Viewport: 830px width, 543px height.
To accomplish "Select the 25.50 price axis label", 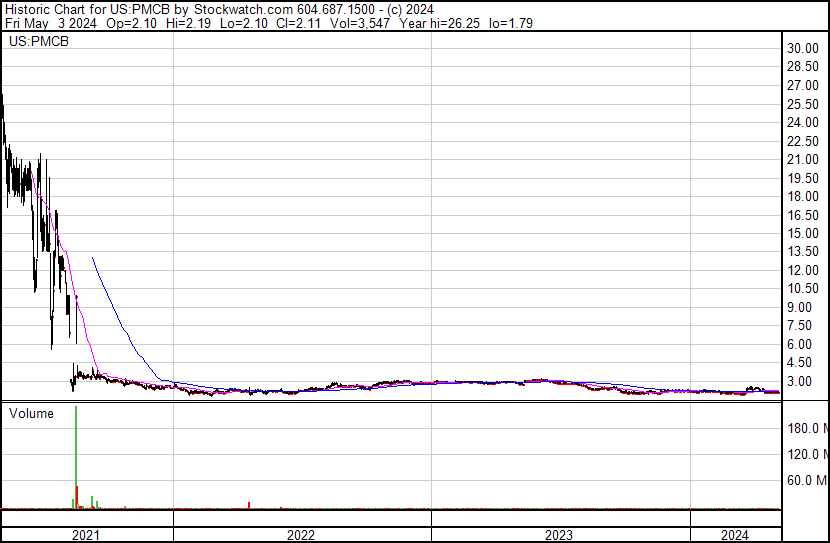I will tap(803, 104).
